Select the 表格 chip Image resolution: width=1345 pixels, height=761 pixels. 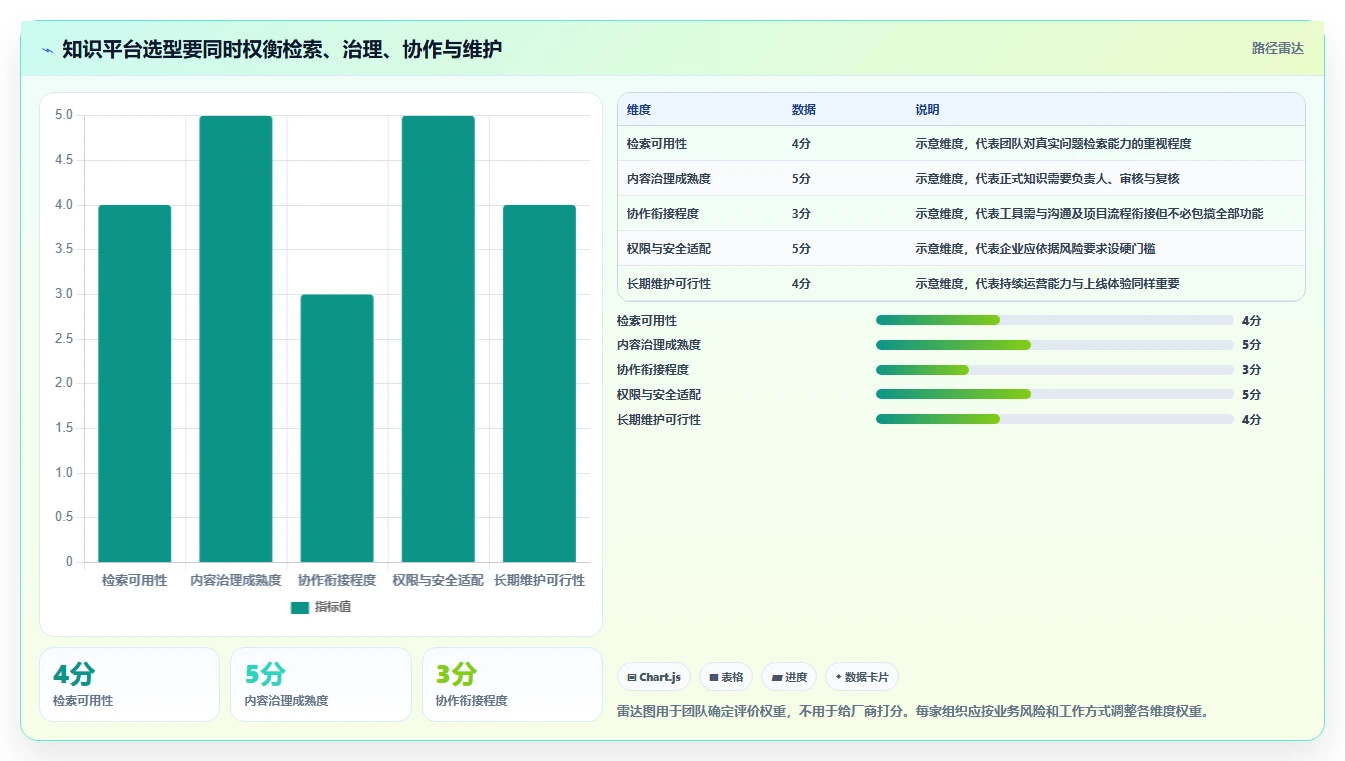tap(726, 677)
